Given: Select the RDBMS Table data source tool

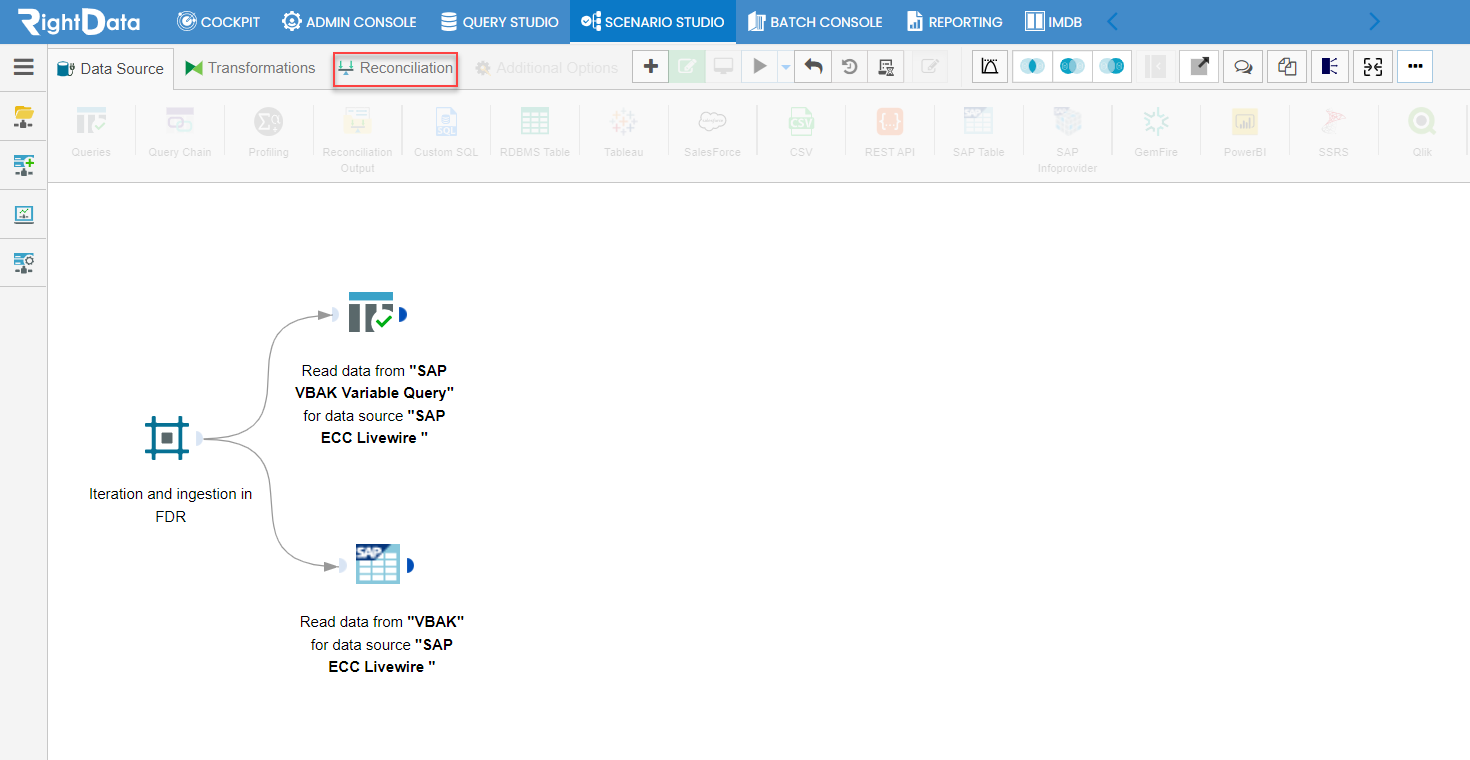Looking at the screenshot, I should pyautogui.click(x=535, y=132).
